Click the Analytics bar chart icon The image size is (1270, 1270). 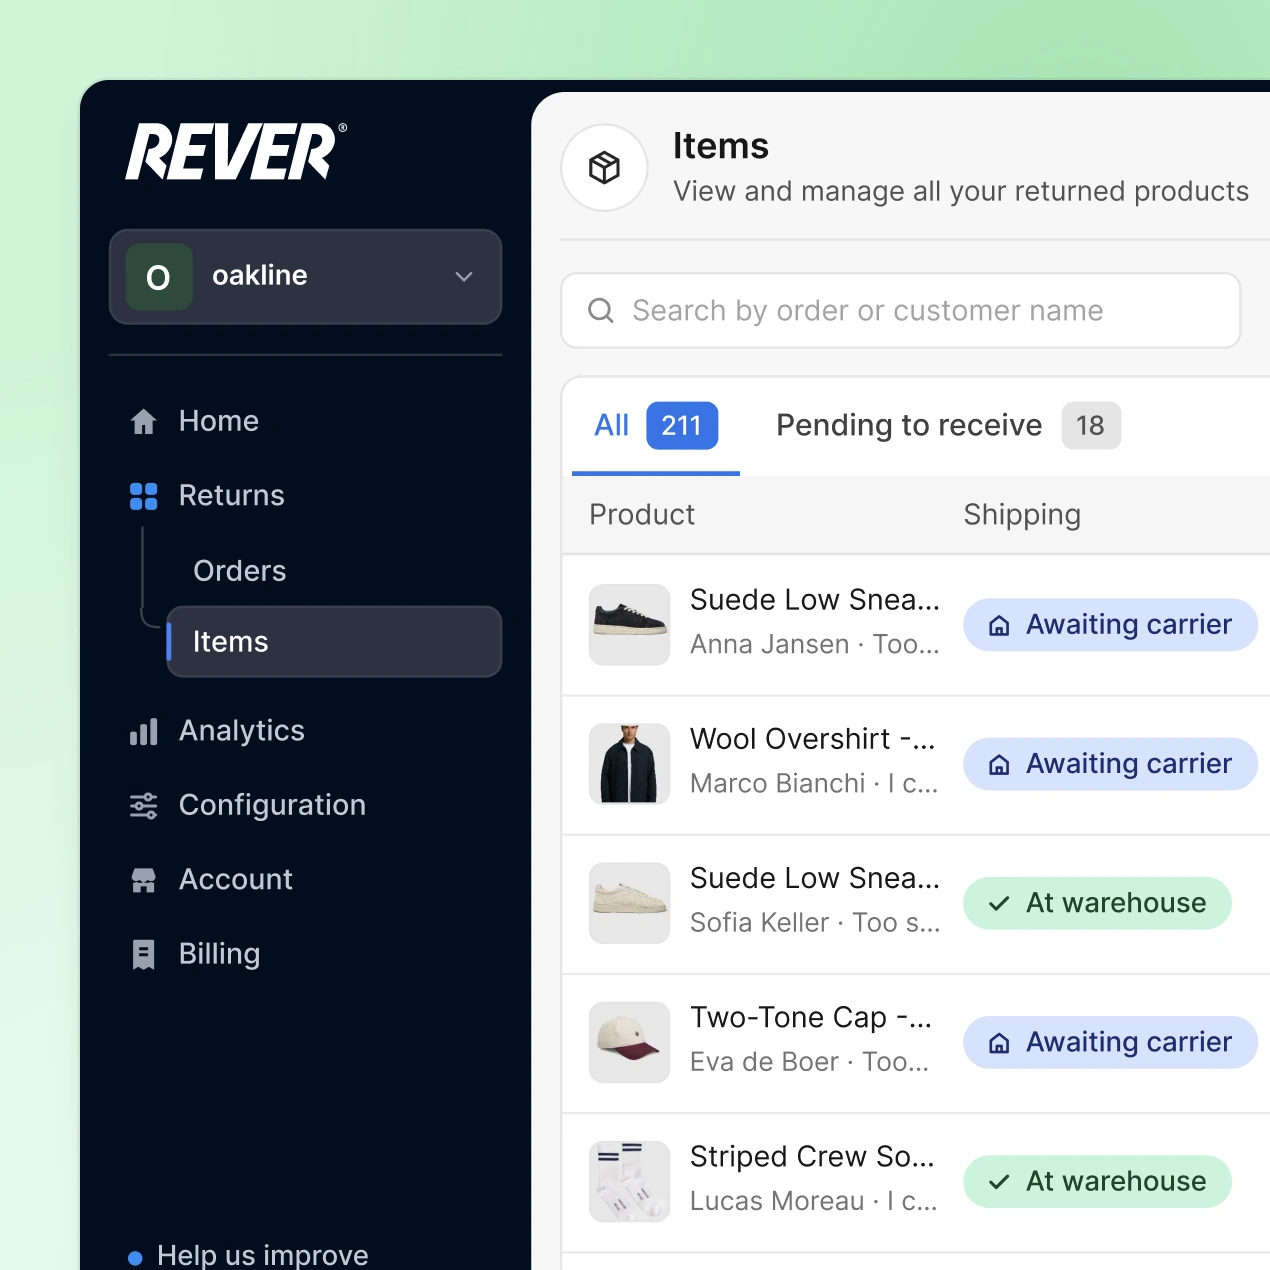click(144, 732)
